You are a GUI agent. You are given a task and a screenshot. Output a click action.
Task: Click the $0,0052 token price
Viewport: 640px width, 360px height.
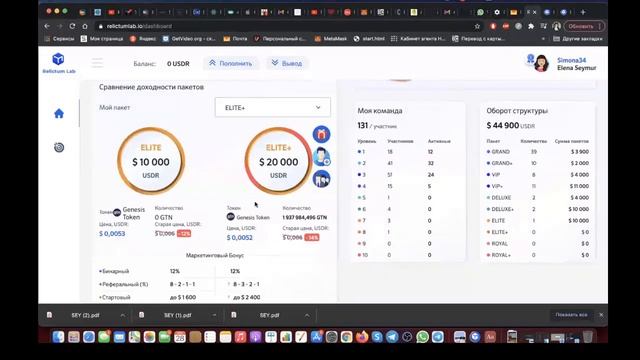click(x=240, y=238)
